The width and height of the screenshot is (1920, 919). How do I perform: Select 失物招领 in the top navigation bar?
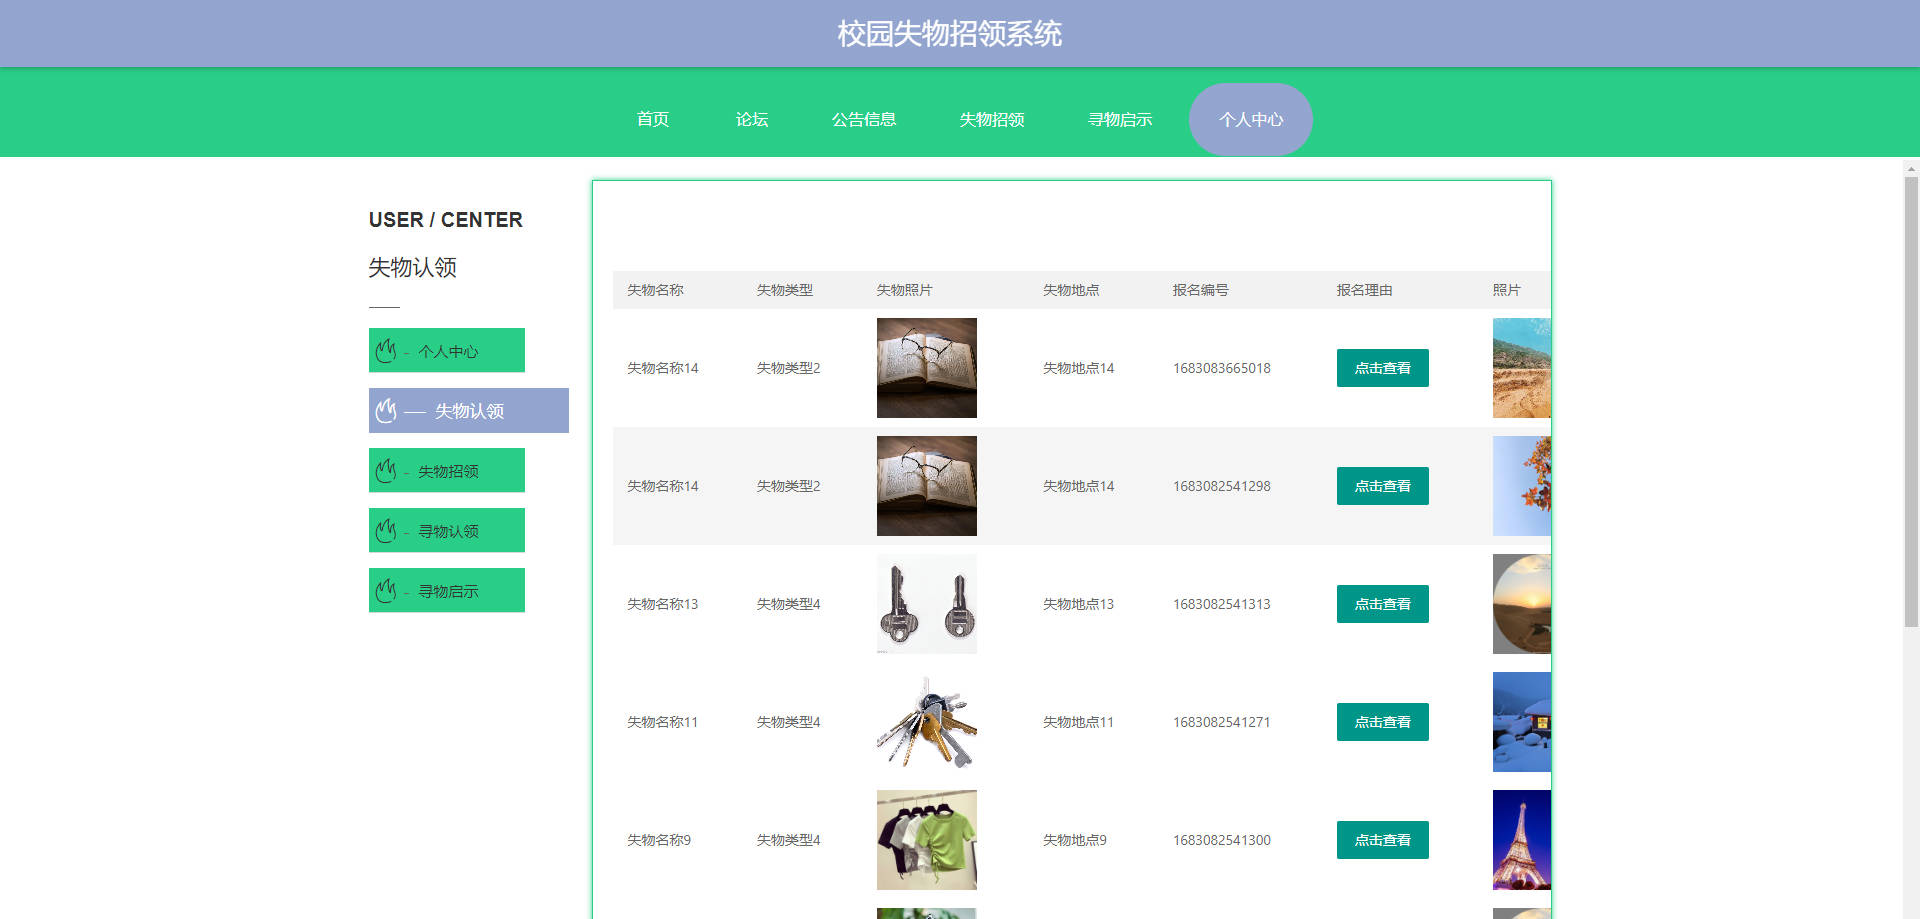(x=992, y=119)
